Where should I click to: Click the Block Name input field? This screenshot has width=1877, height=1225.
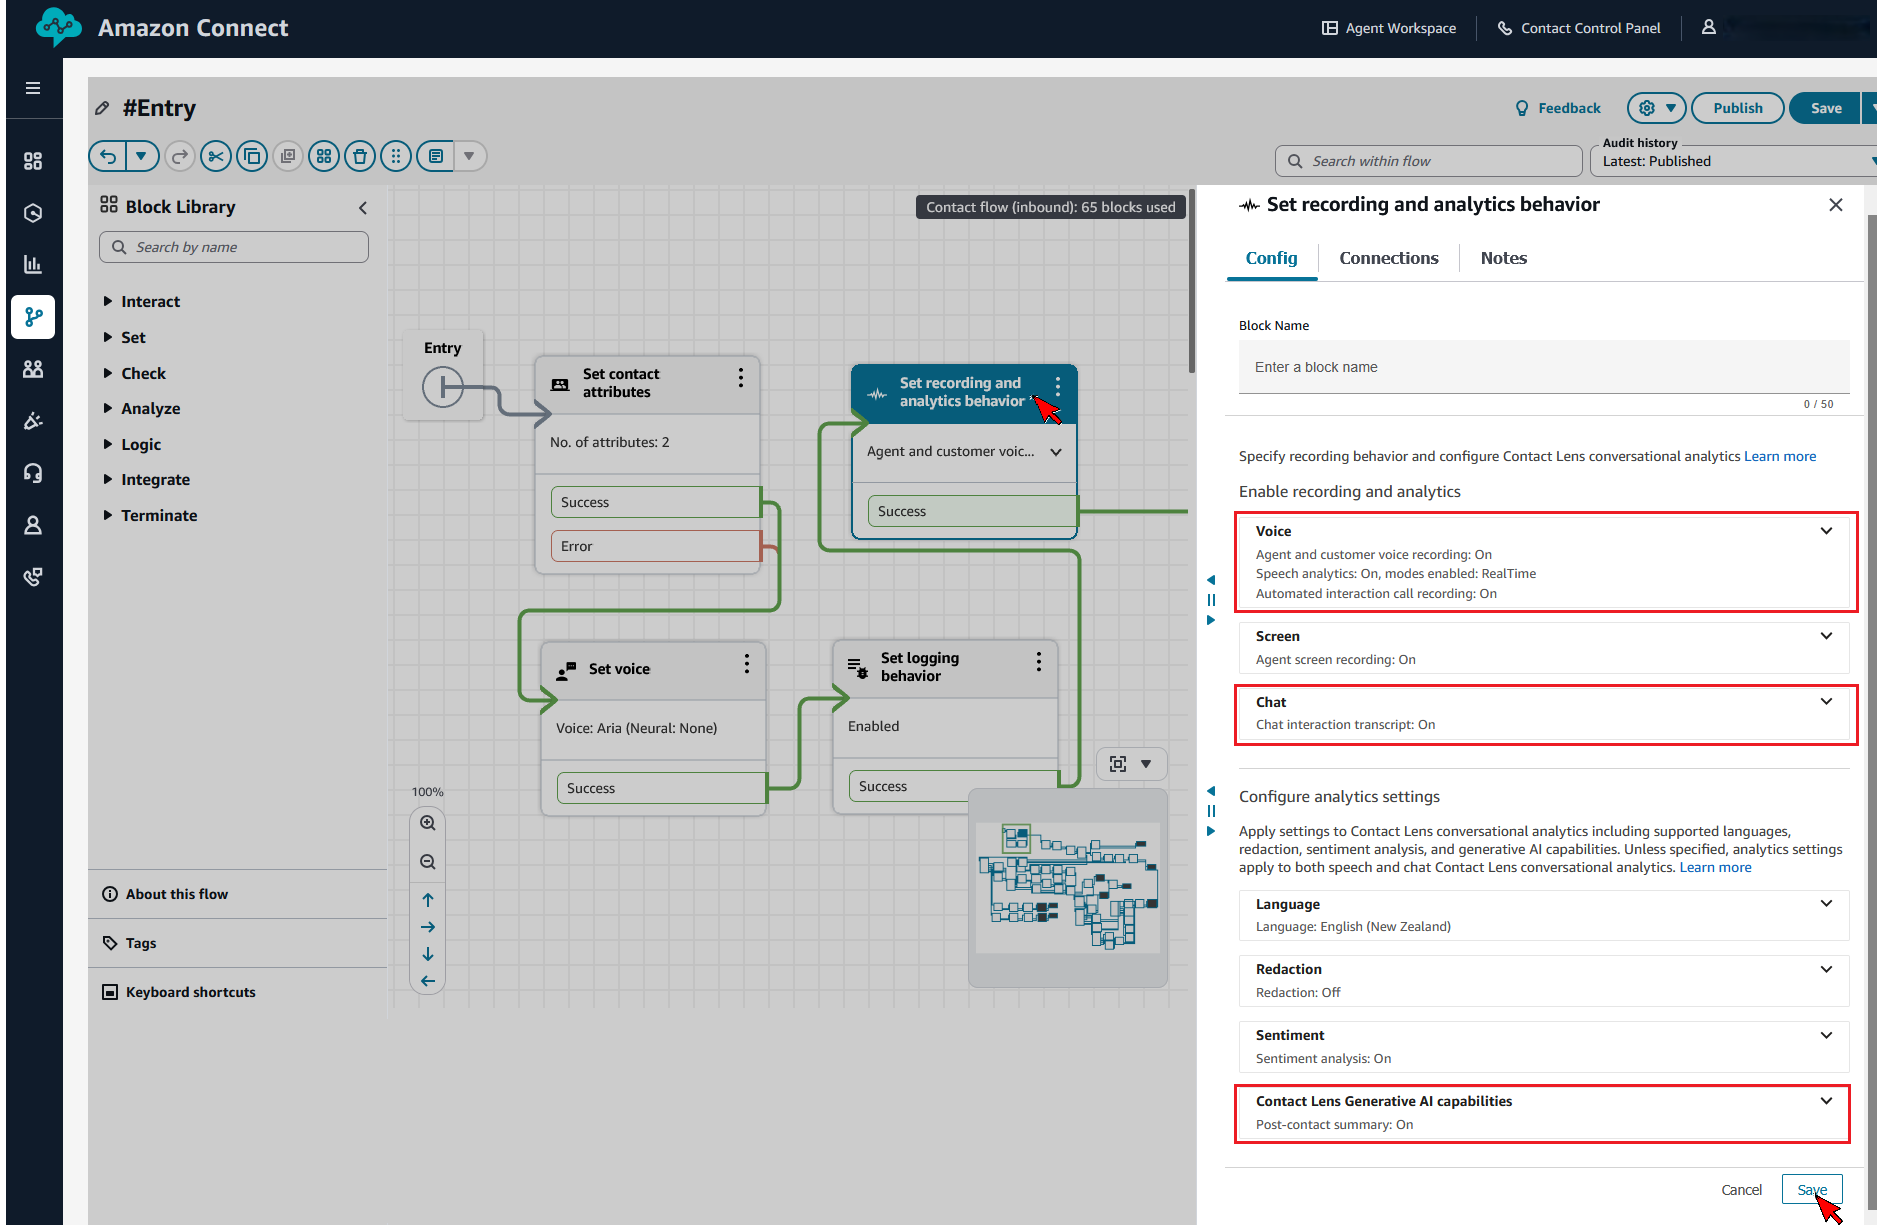tap(1543, 367)
